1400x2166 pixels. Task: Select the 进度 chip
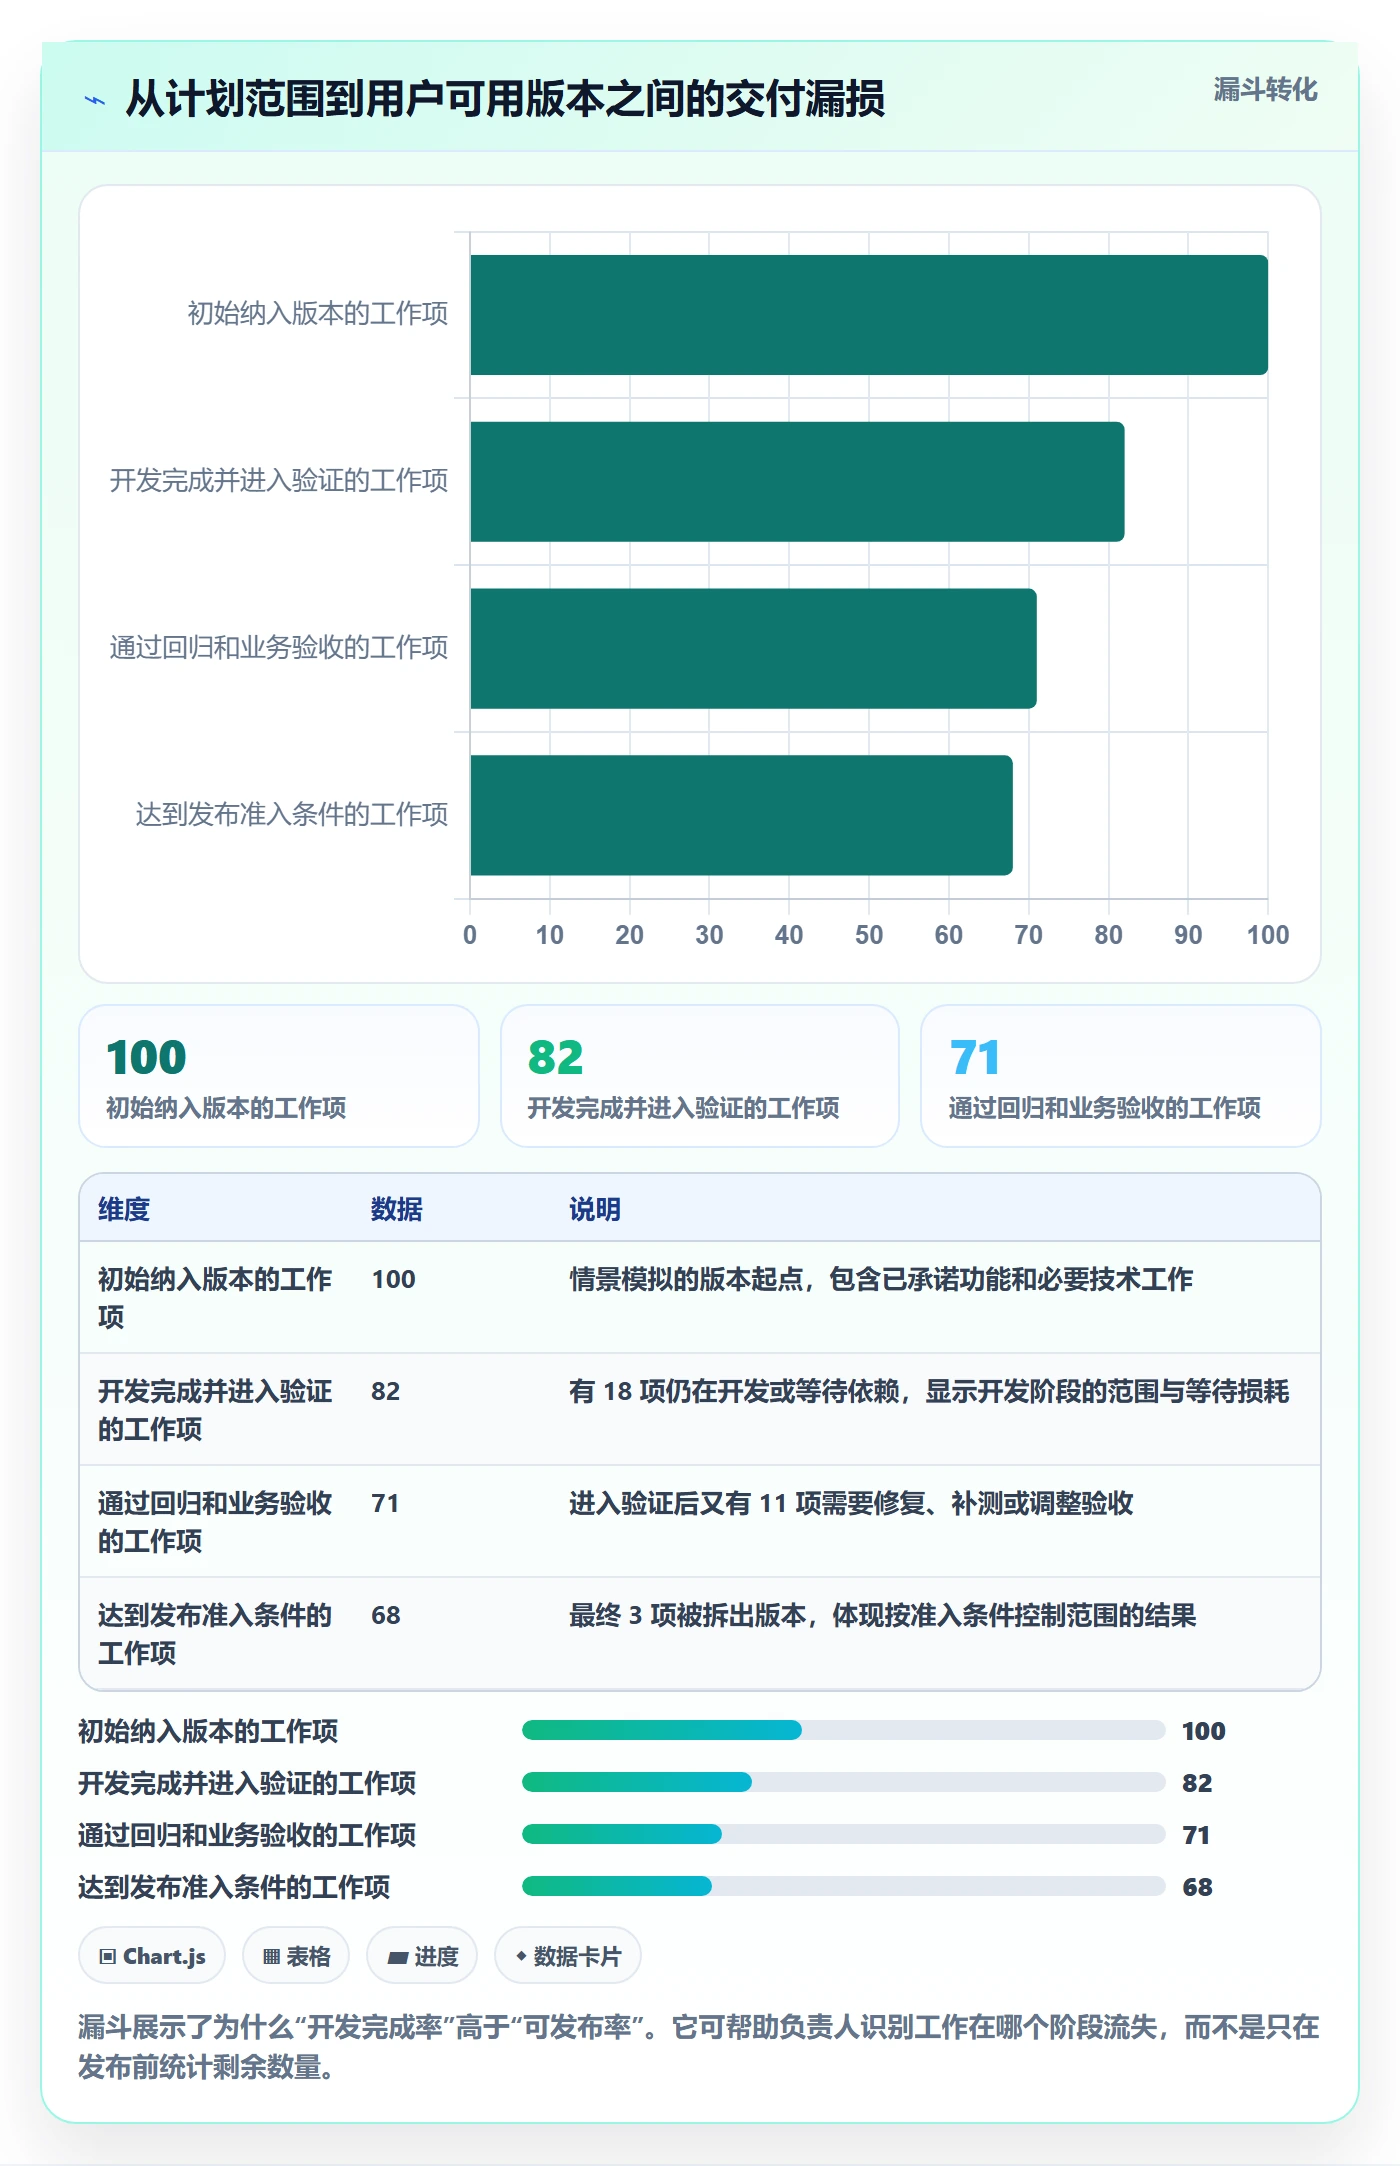point(422,1955)
